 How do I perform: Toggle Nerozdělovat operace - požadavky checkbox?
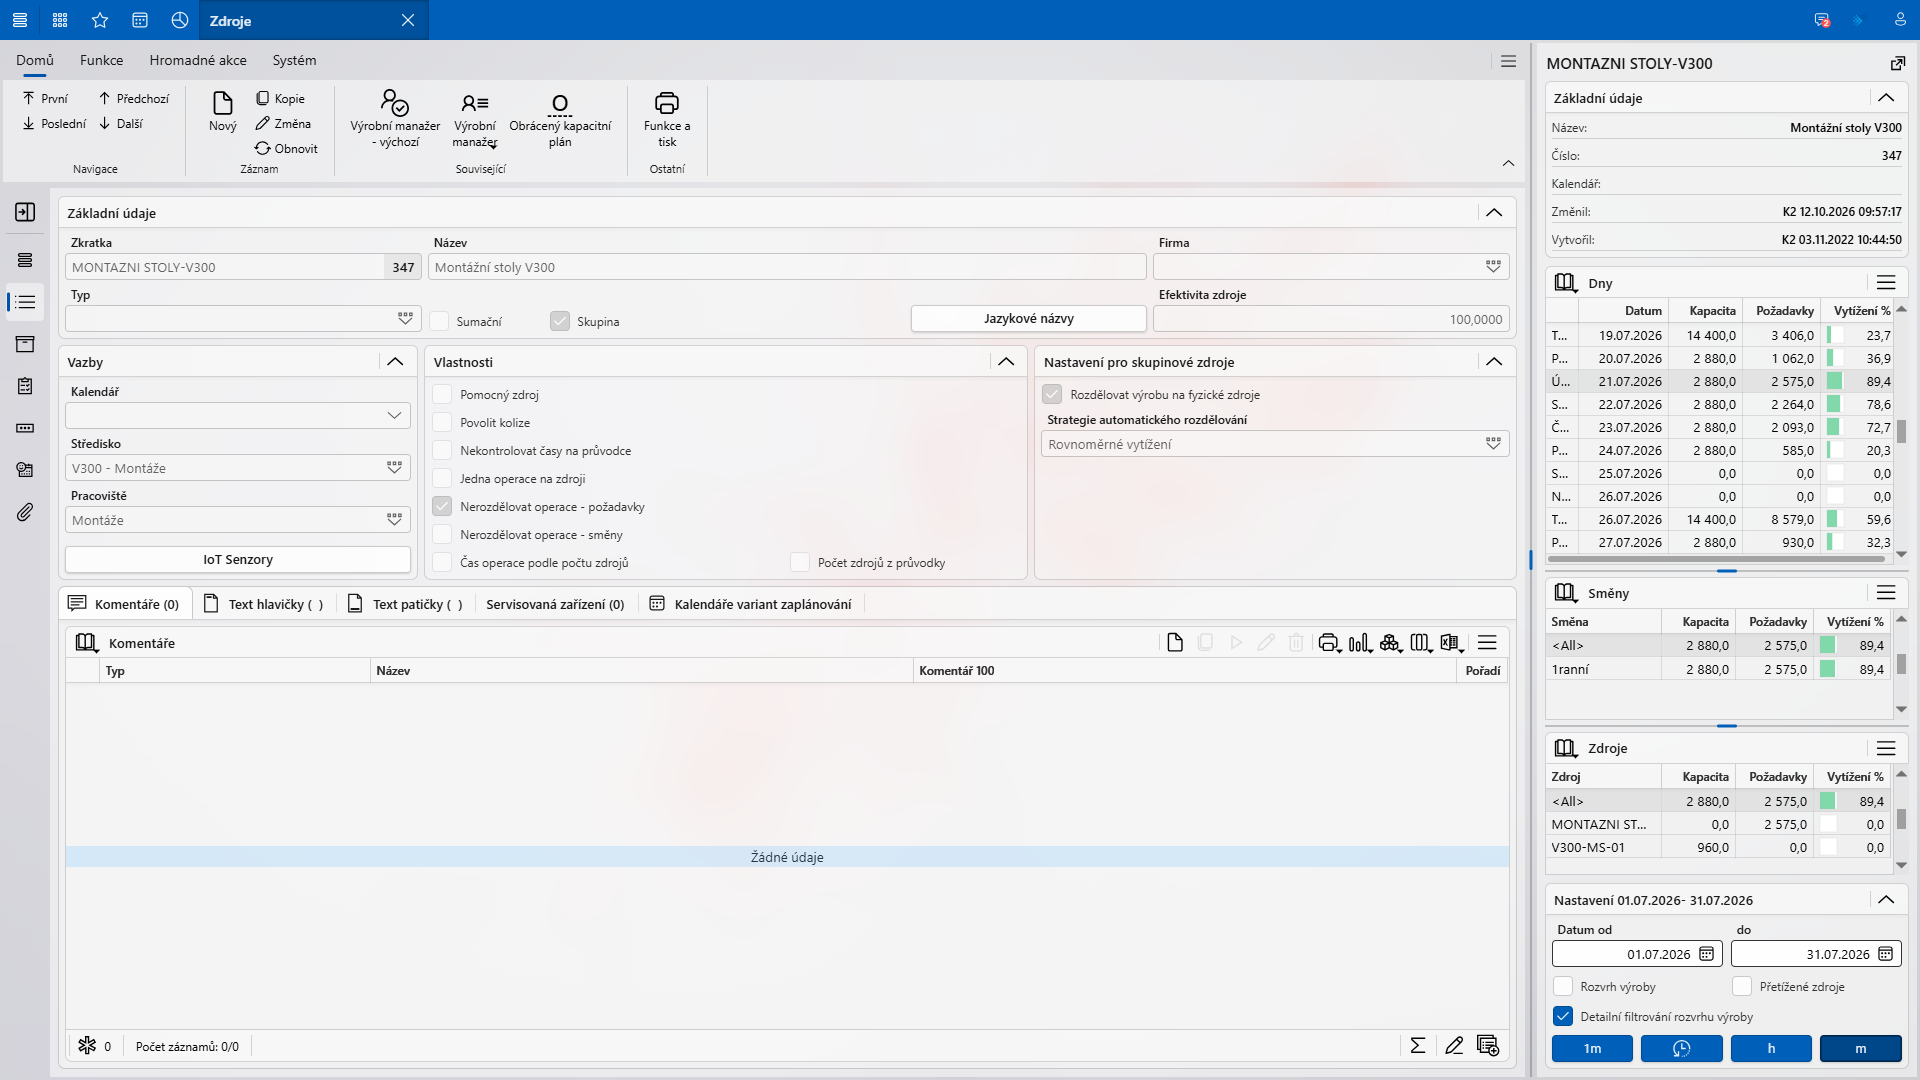(x=442, y=506)
